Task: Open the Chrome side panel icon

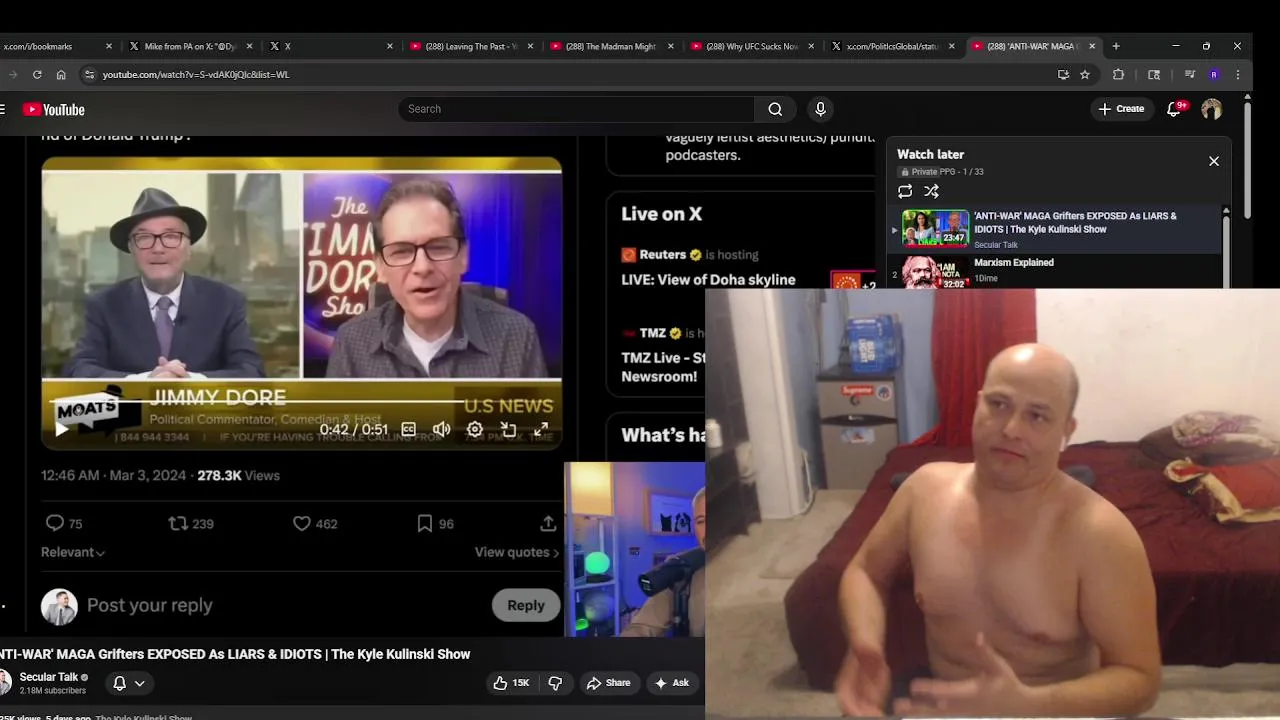Action: 1154,74
